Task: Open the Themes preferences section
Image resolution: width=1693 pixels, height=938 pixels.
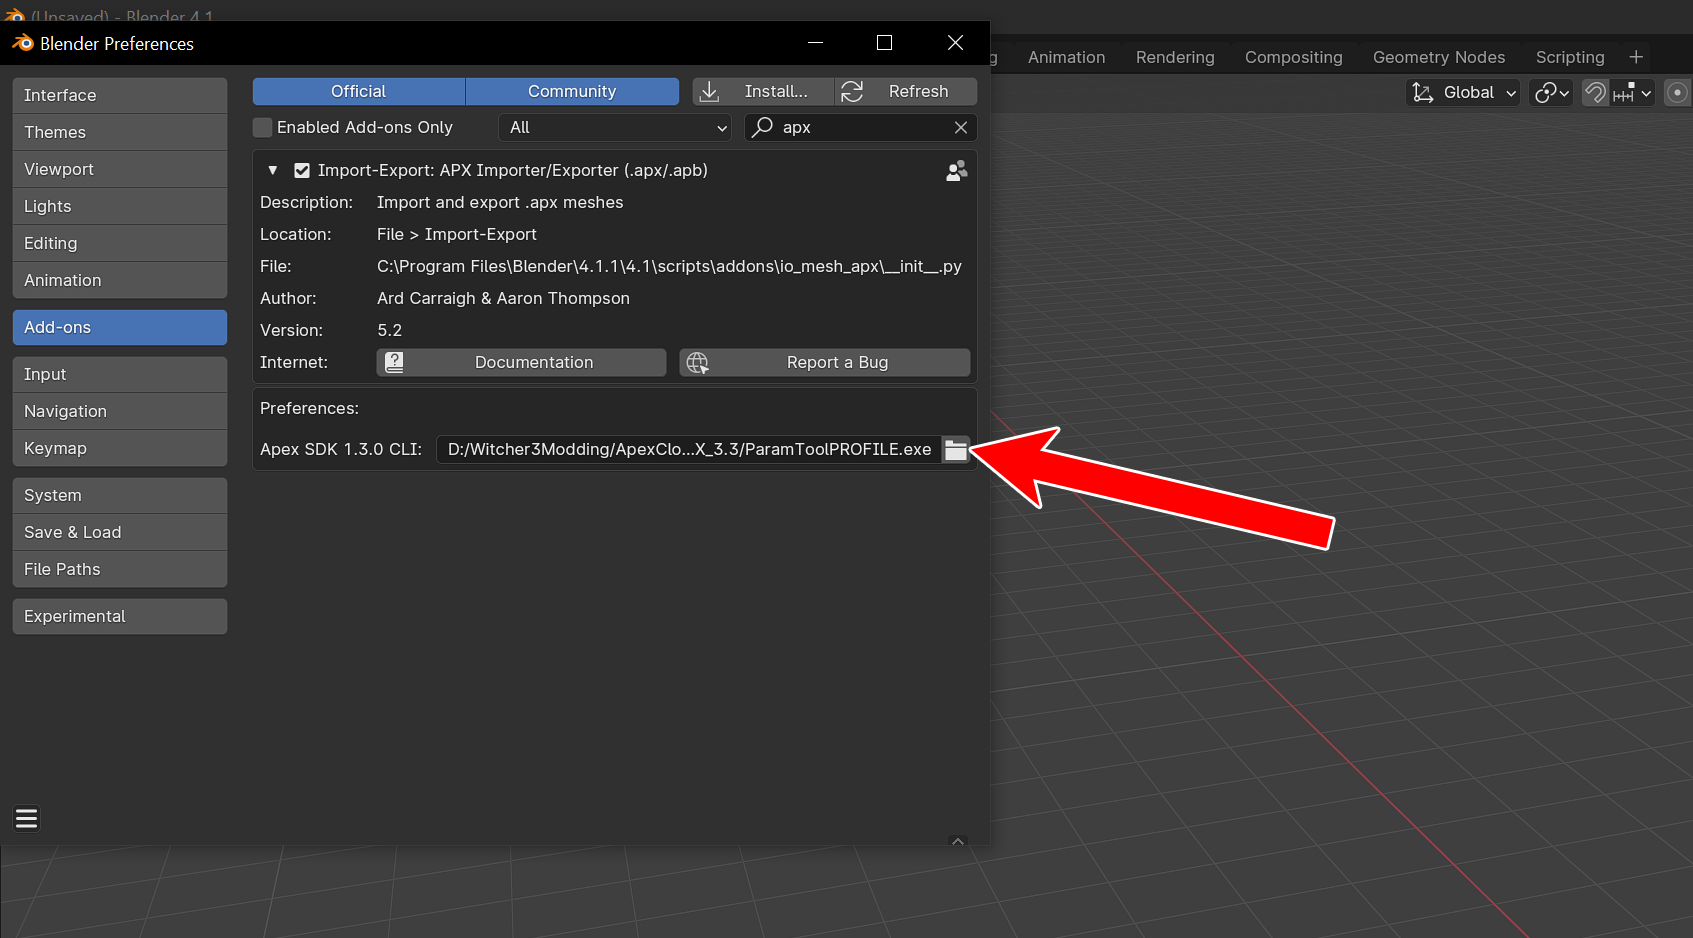Action: pyautogui.click(x=120, y=132)
